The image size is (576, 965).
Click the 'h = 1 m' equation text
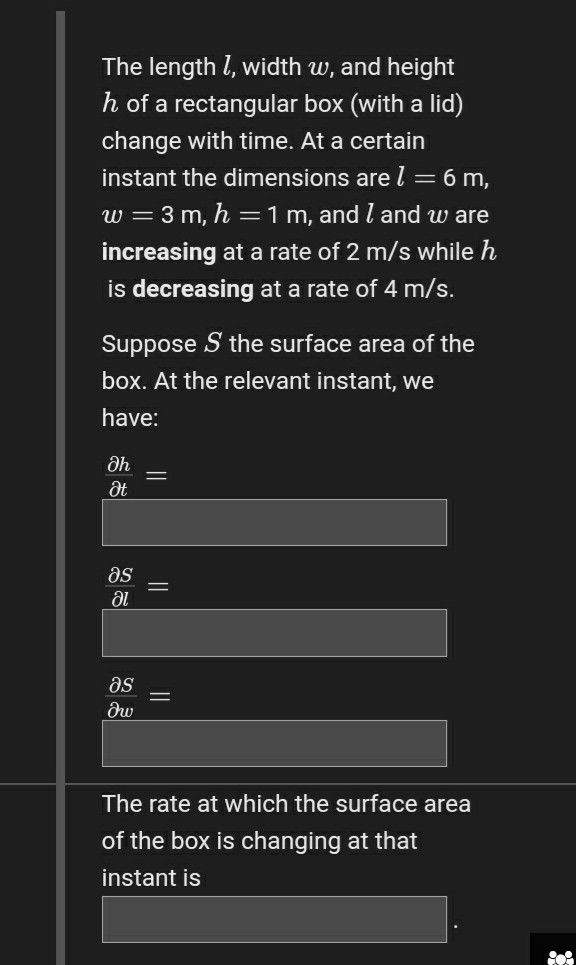tap(259, 215)
